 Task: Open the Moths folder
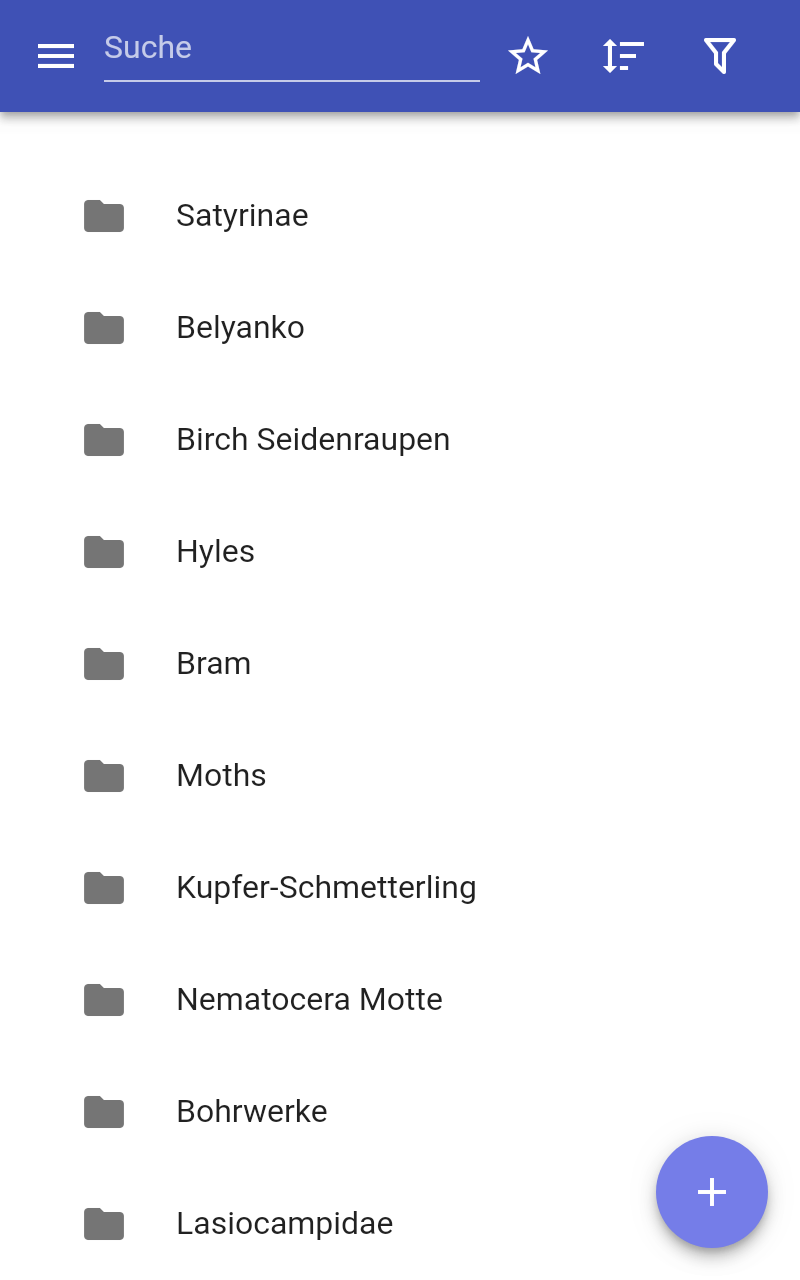click(x=221, y=776)
